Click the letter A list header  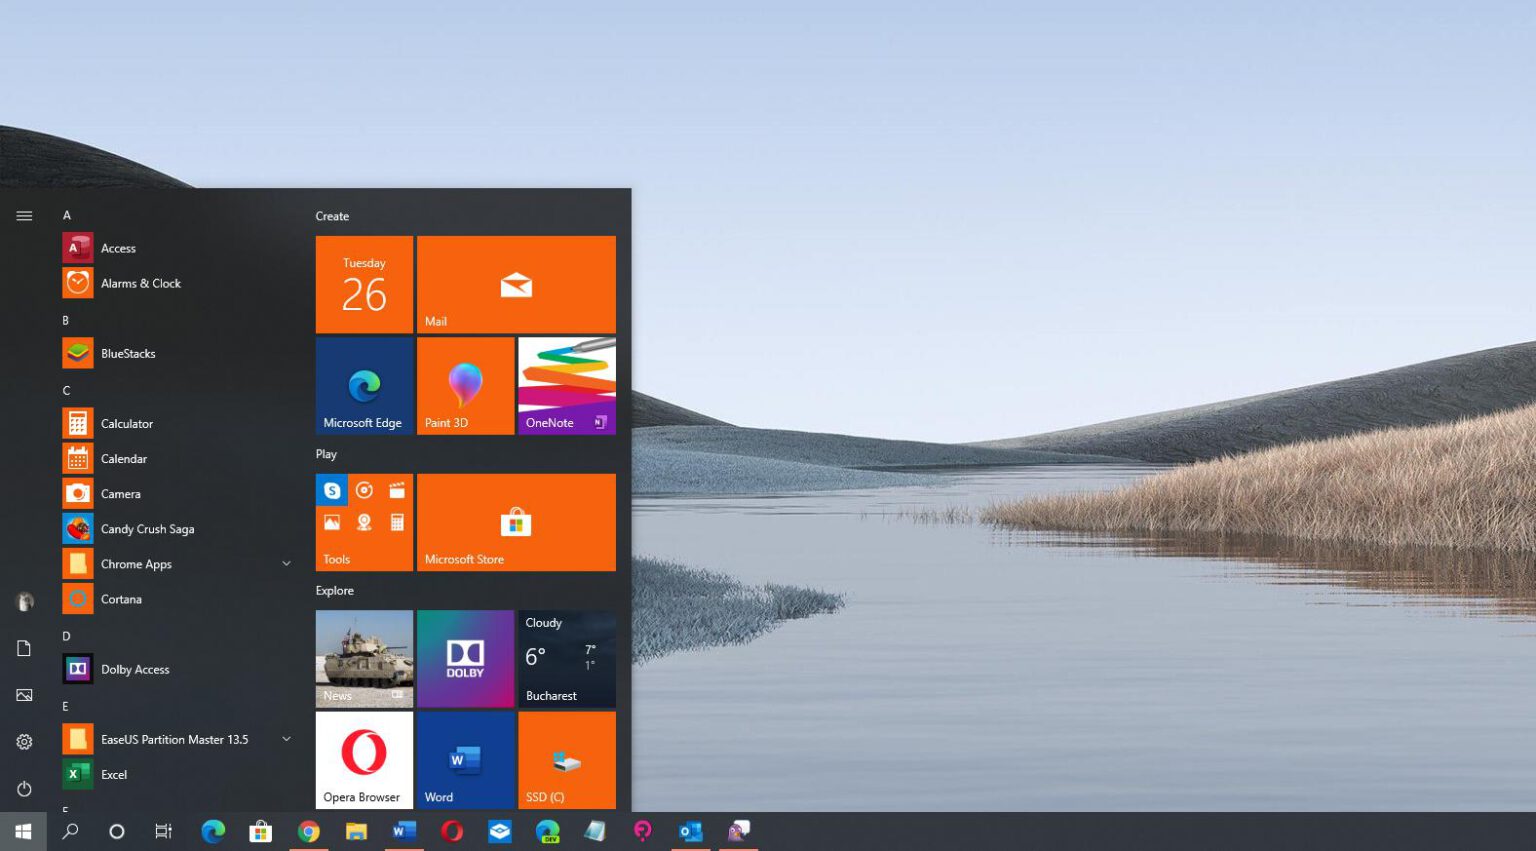coord(67,215)
